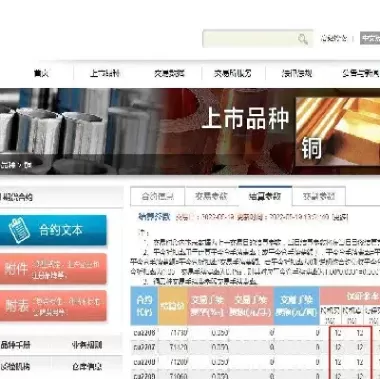Open the 上市品种 navigation menu

click(104, 73)
